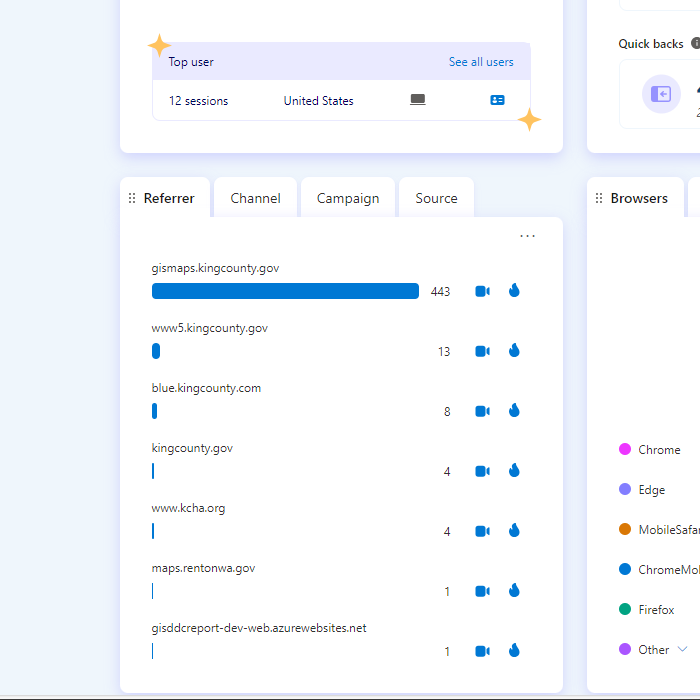Click the Referrer card drag handle
Image resolution: width=700 pixels, height=700 pixels.
tap(132, 199)
